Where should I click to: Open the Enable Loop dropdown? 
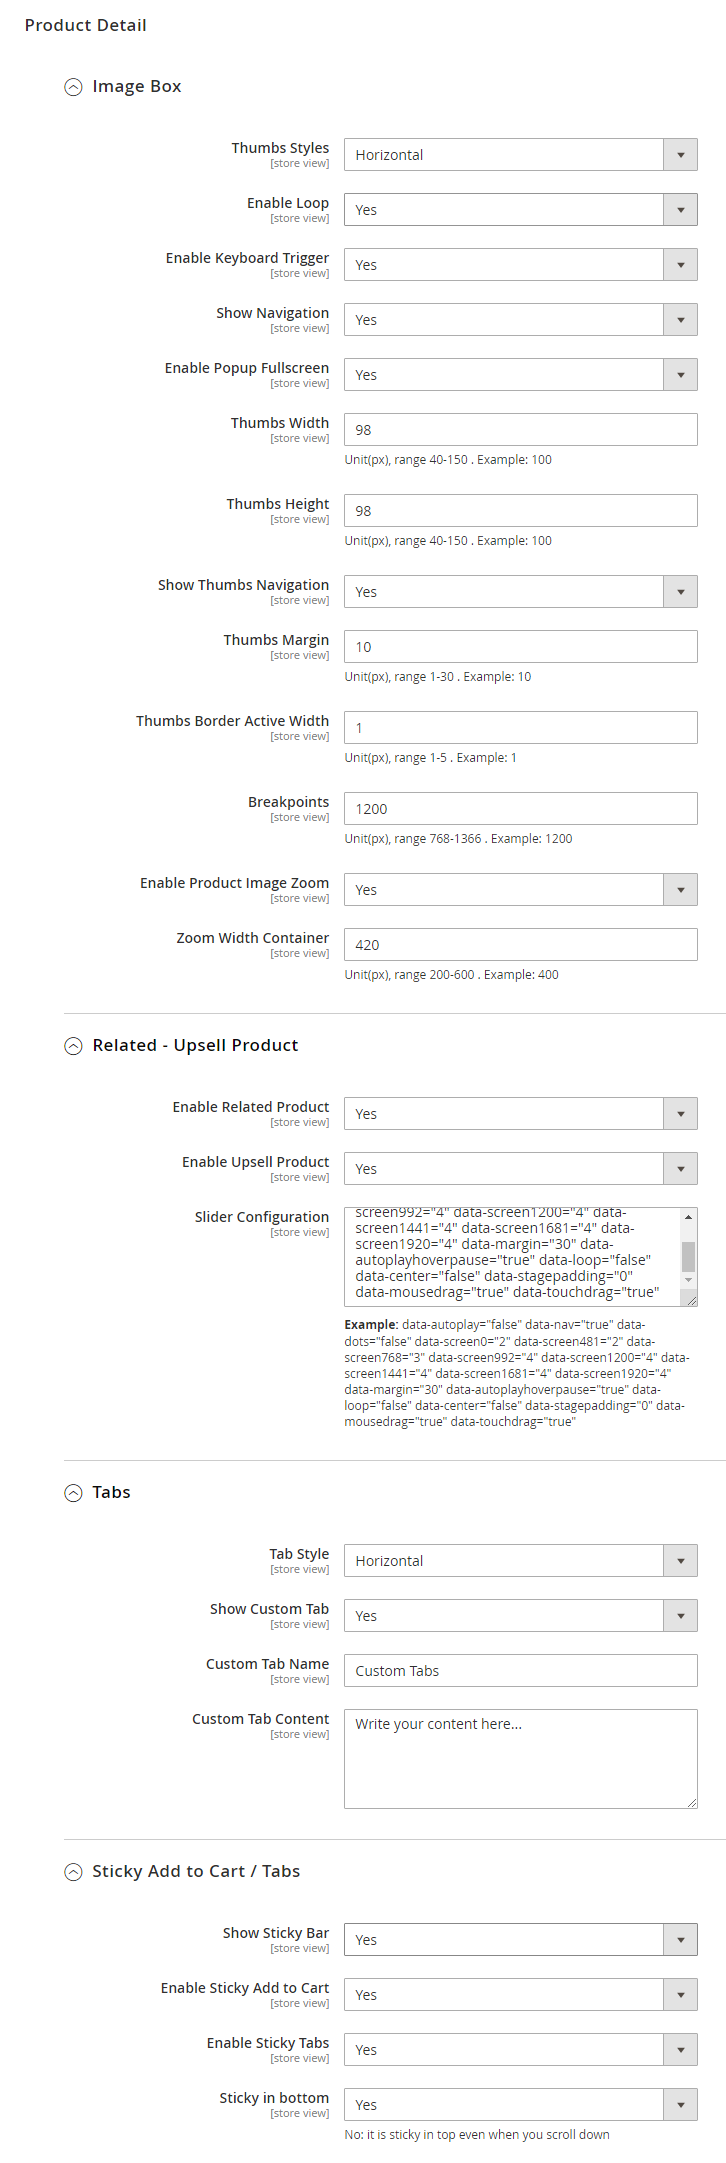coord(520,210)
